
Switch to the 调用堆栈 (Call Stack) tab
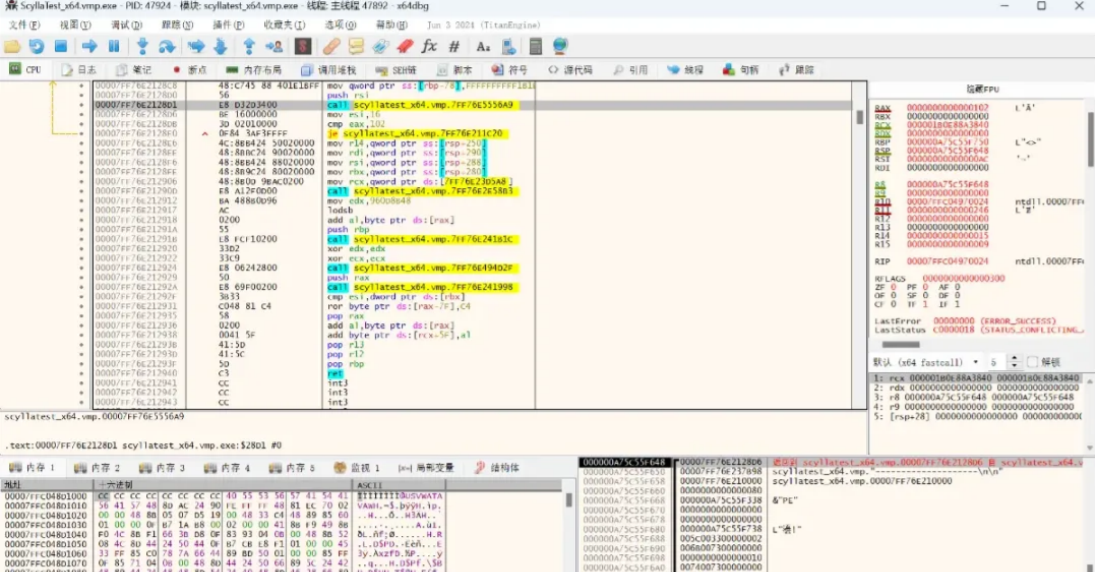tap(328, 70)
